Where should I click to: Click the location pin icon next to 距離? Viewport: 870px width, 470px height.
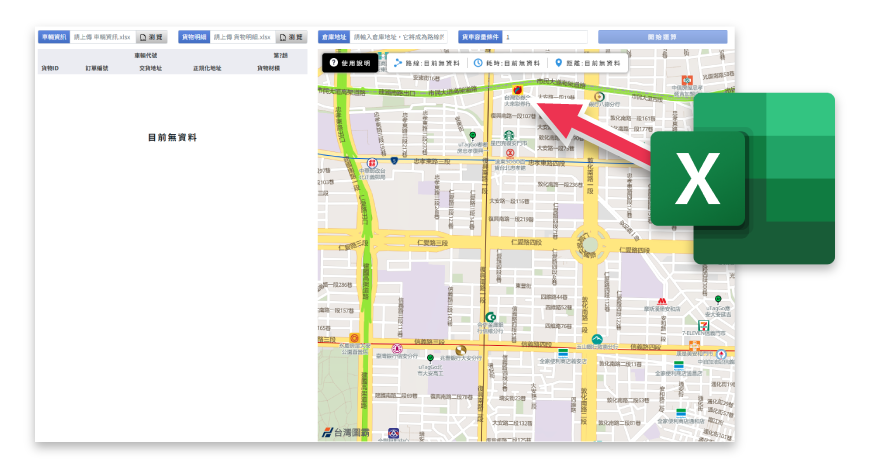pos(559,63)
